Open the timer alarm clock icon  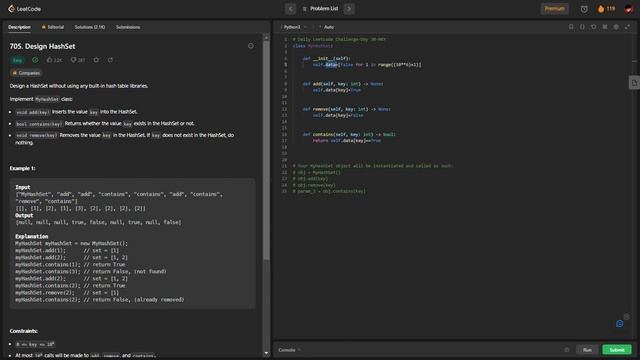(584, 9)
